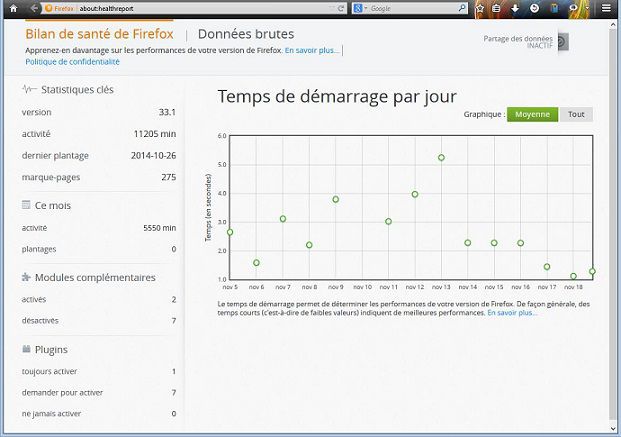Viewport: 621px width, 437px height.
Task: Click the nov 11 data point
Action: tap(389, 221)
